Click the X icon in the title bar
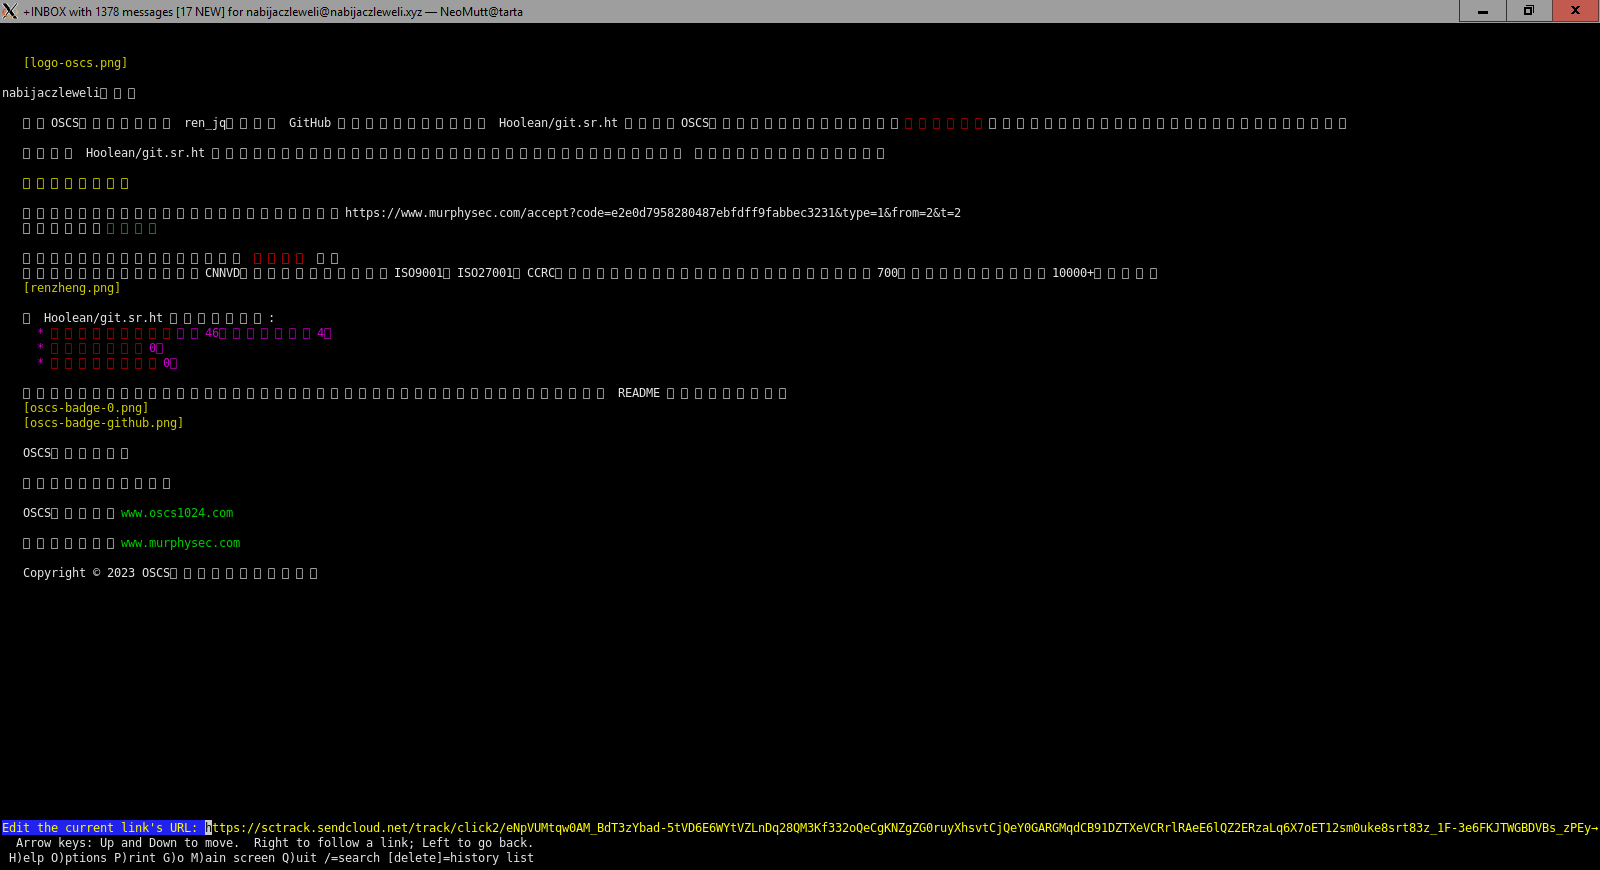The width and height of the screenshot is (1600, 870). (10, 11)
